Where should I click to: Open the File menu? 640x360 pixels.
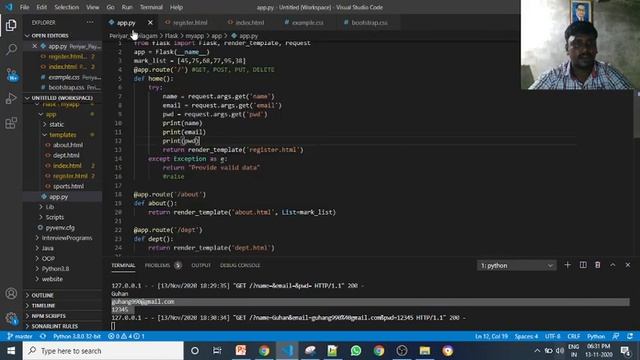click(24, 7)
